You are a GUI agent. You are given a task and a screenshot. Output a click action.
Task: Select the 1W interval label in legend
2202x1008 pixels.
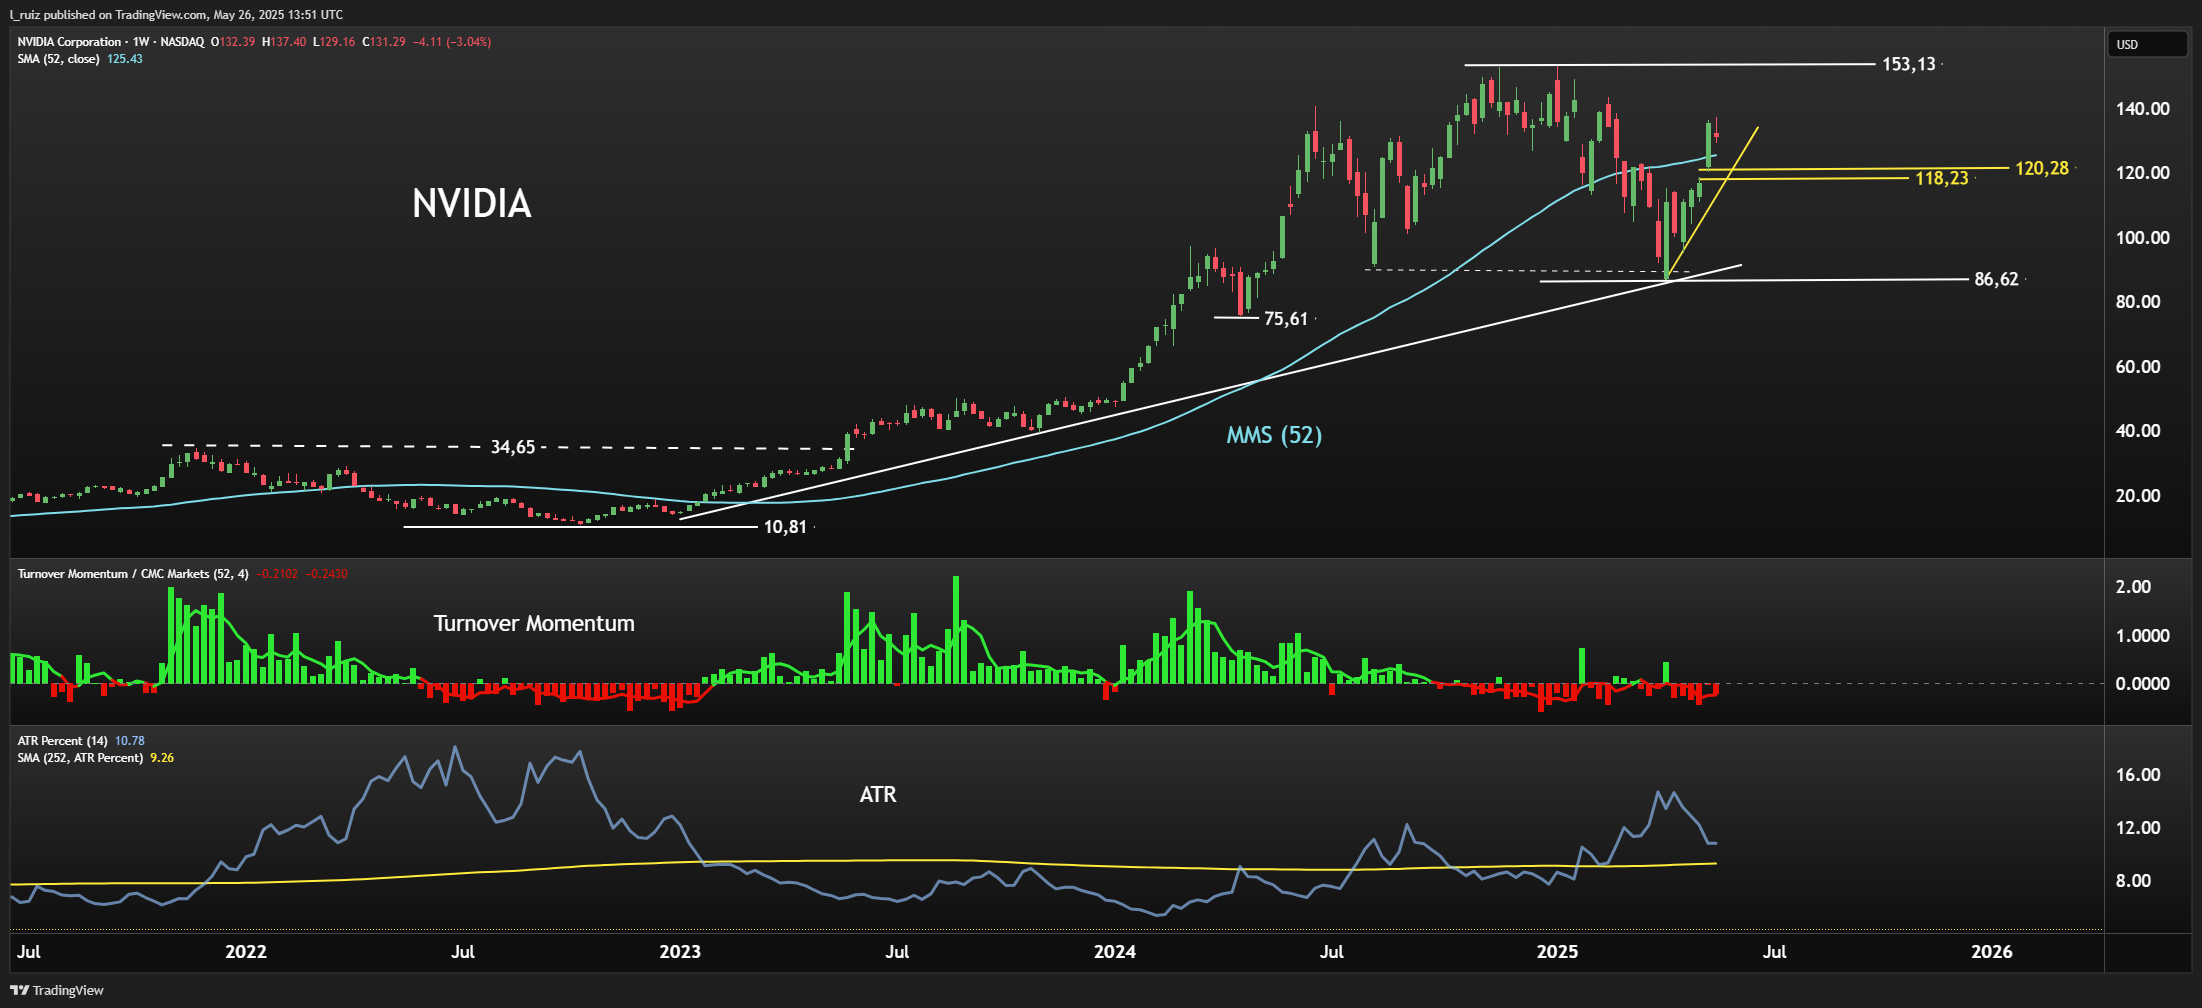click(141, 42)
